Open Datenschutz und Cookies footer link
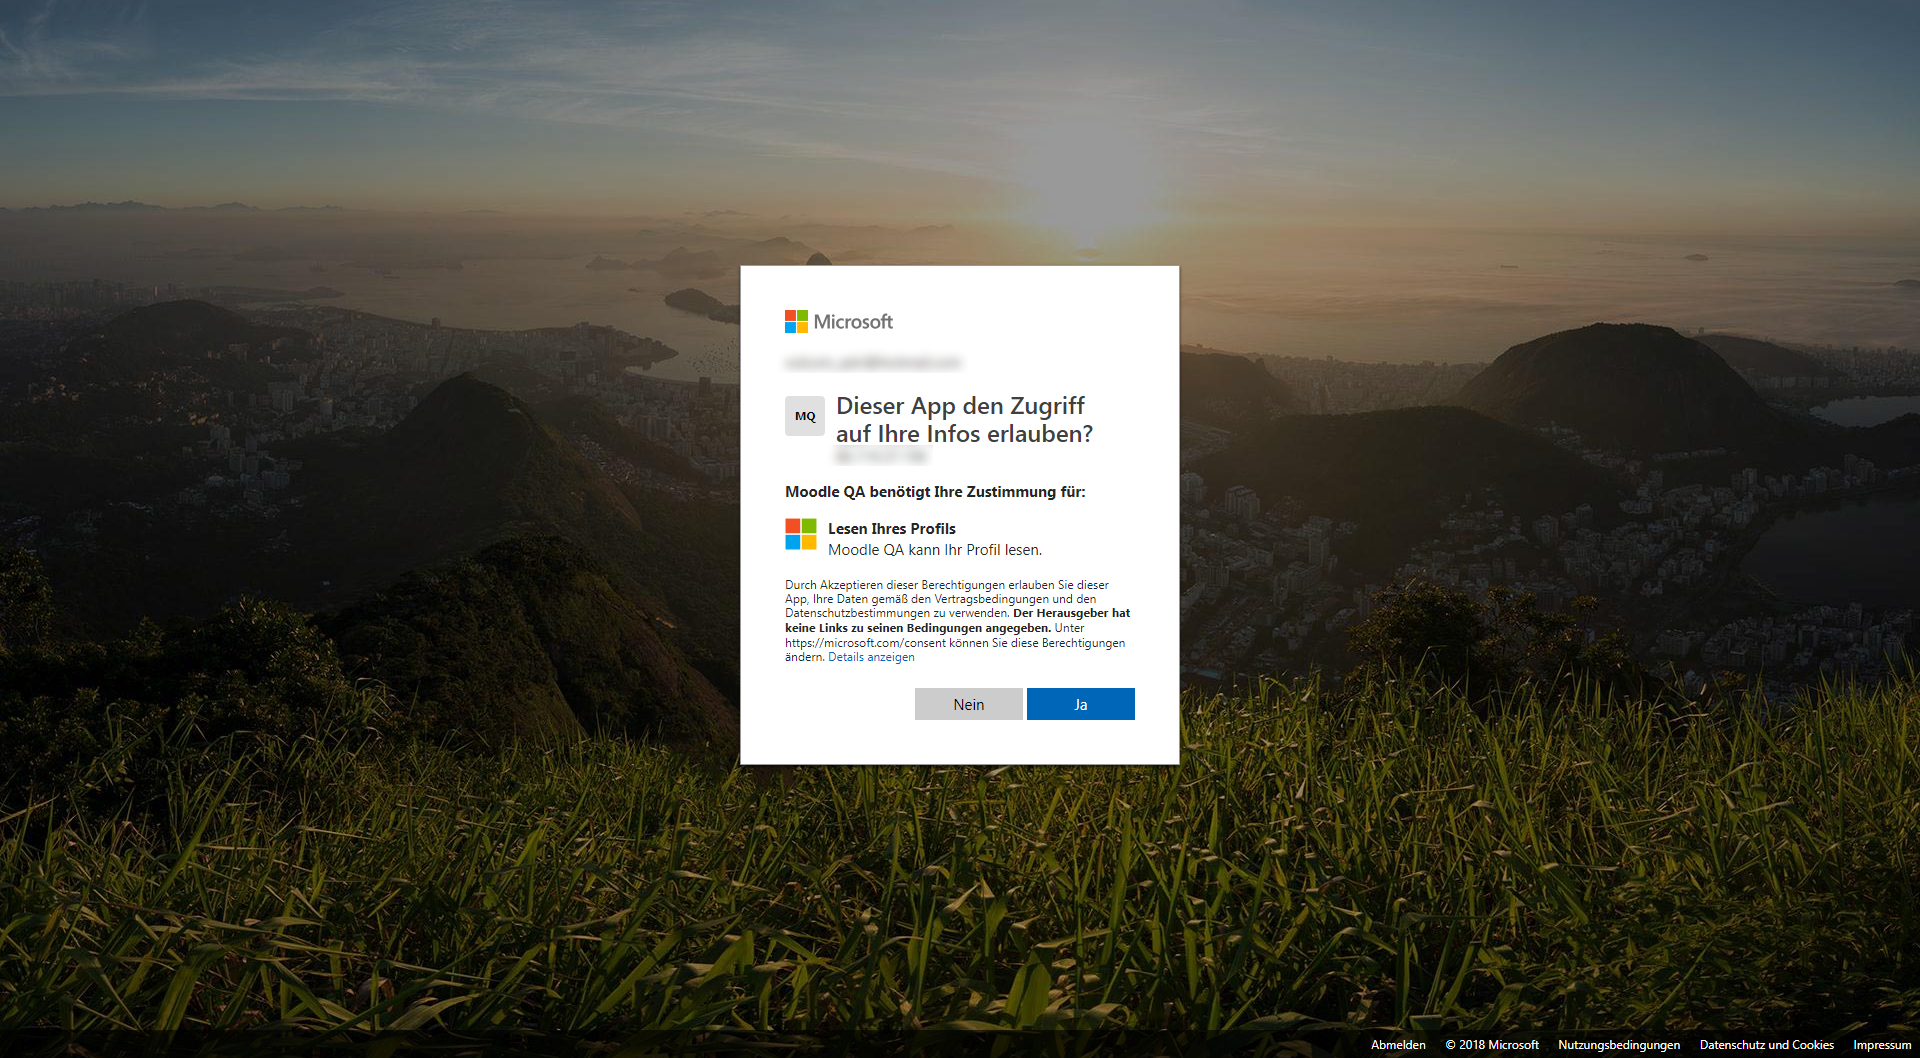Viewport: 1920px width, 1058px height. pyautogui.click(x=1767, y=1044)
